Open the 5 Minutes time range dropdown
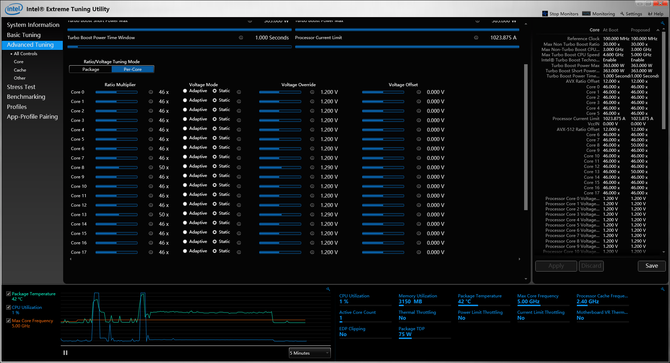The image size is (670, 363). pos(309,353)
